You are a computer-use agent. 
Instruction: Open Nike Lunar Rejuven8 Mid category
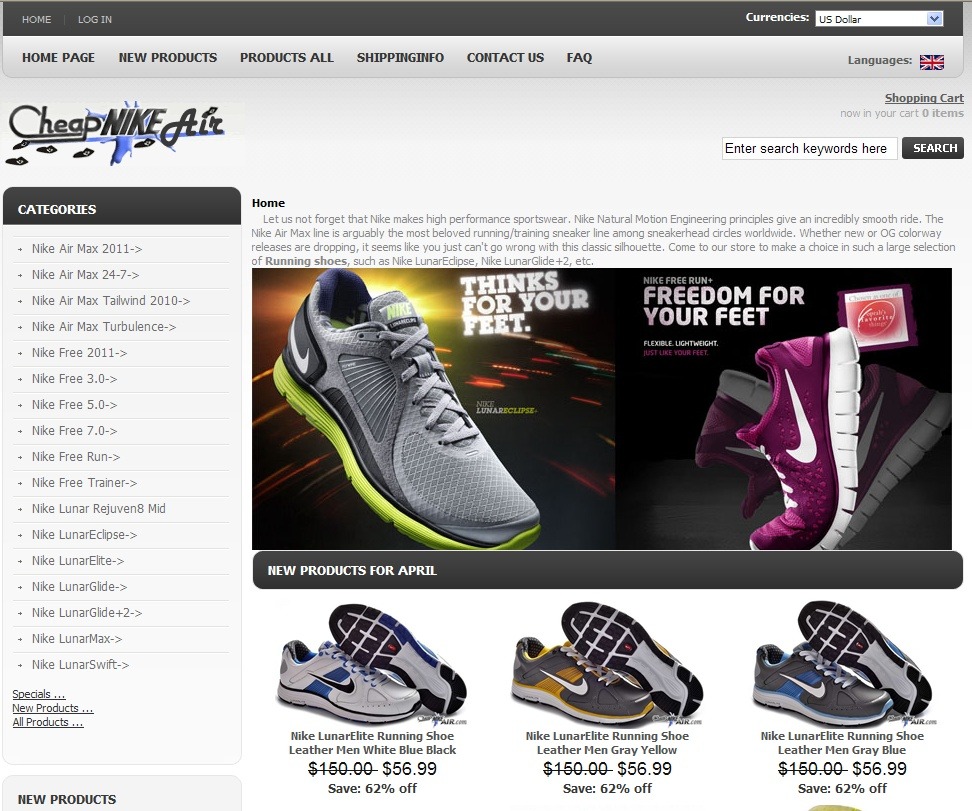[99, 509]
